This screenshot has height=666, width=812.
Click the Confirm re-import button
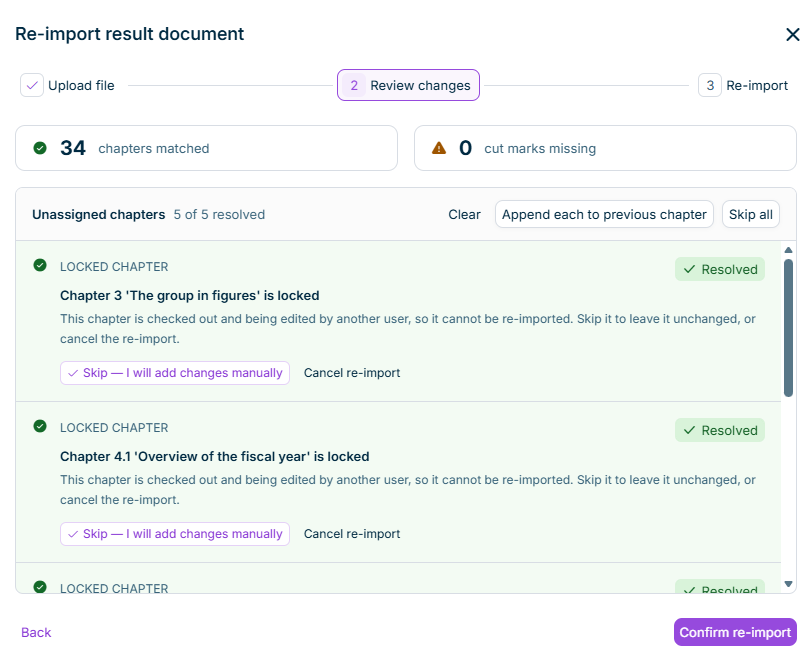tap(735, 632)
